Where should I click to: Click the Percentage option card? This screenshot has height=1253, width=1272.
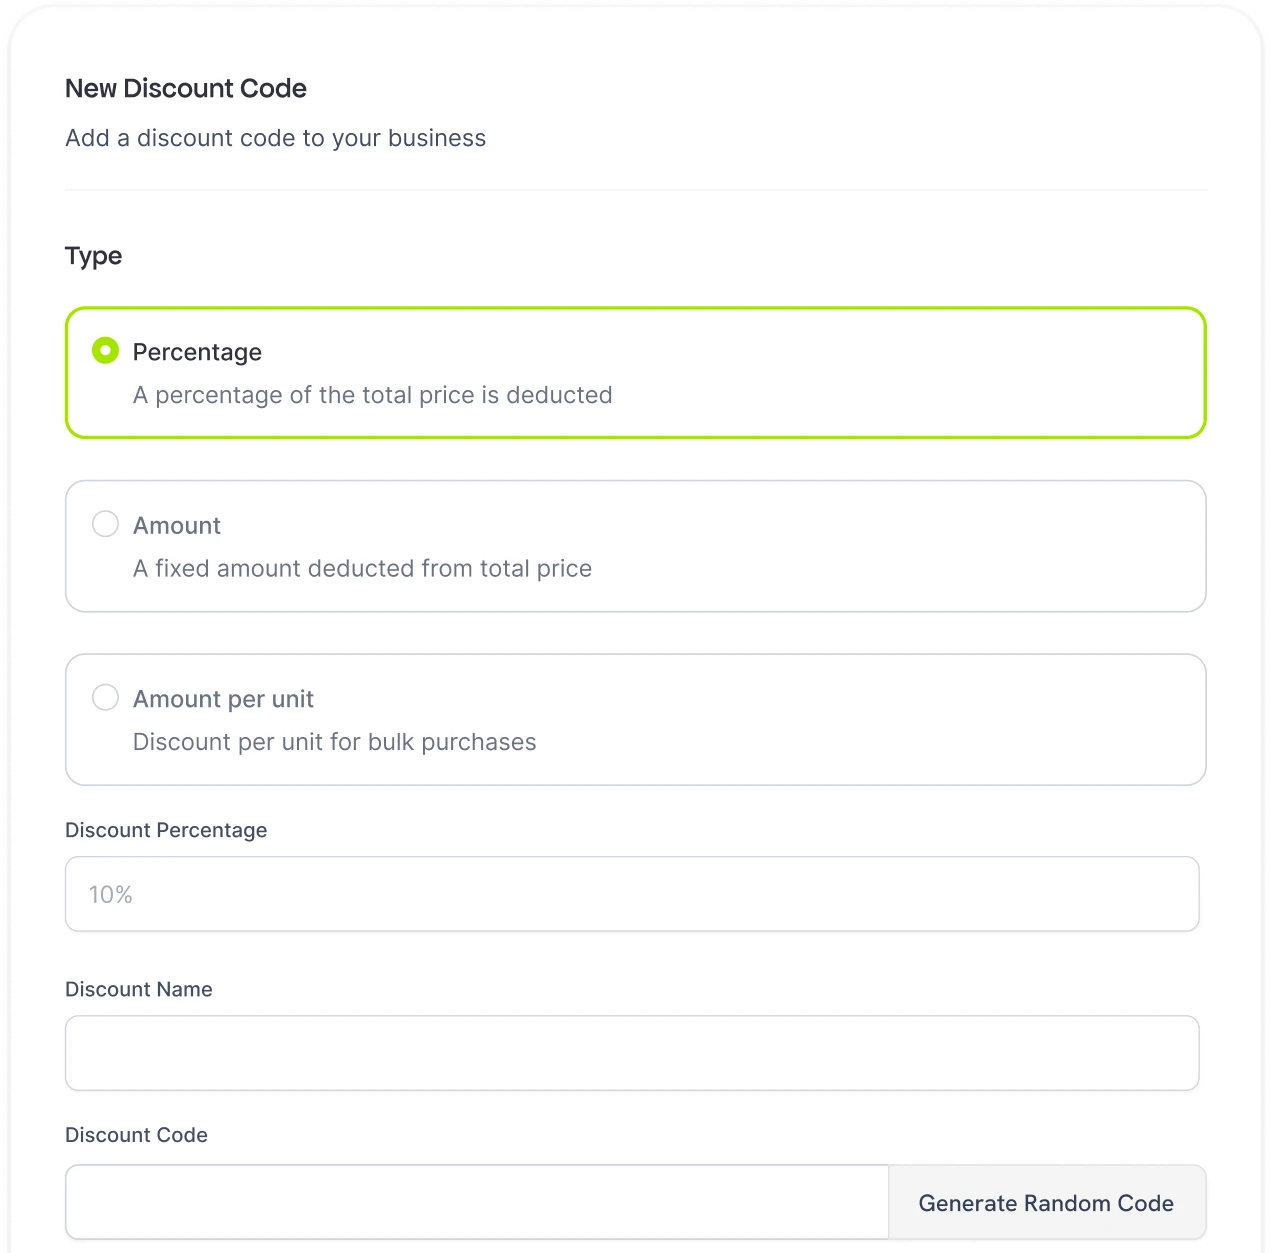(x=636, y=372)
